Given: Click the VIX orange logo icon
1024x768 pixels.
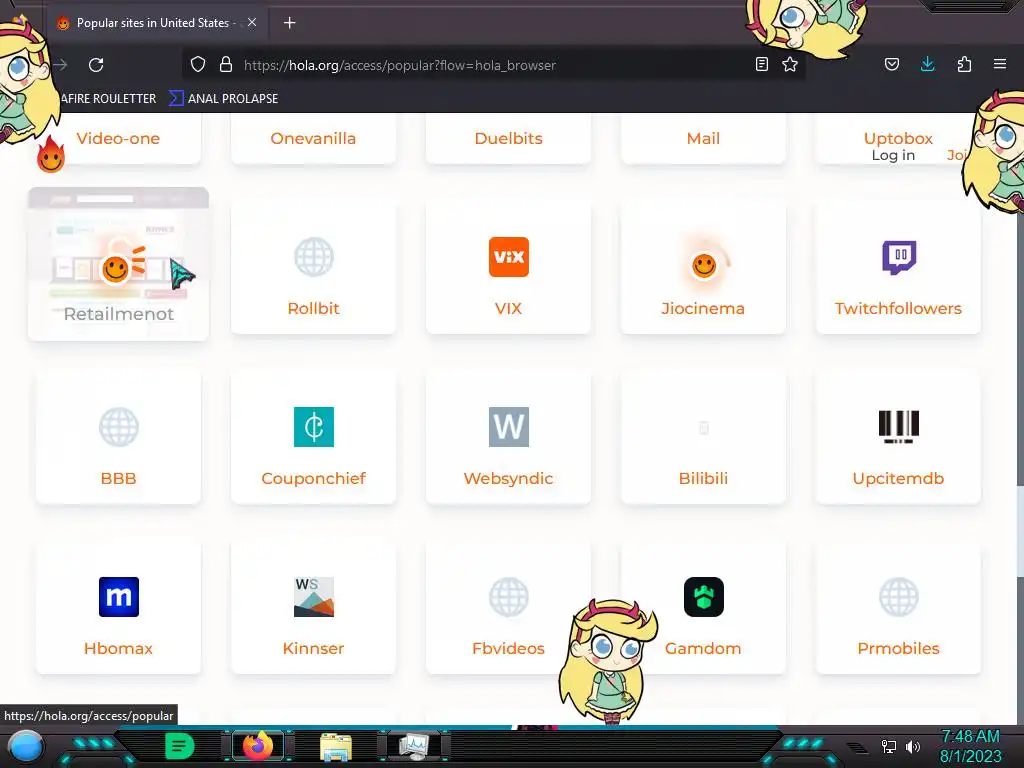Looking at the screenshot, I should (x=509, y=257).
